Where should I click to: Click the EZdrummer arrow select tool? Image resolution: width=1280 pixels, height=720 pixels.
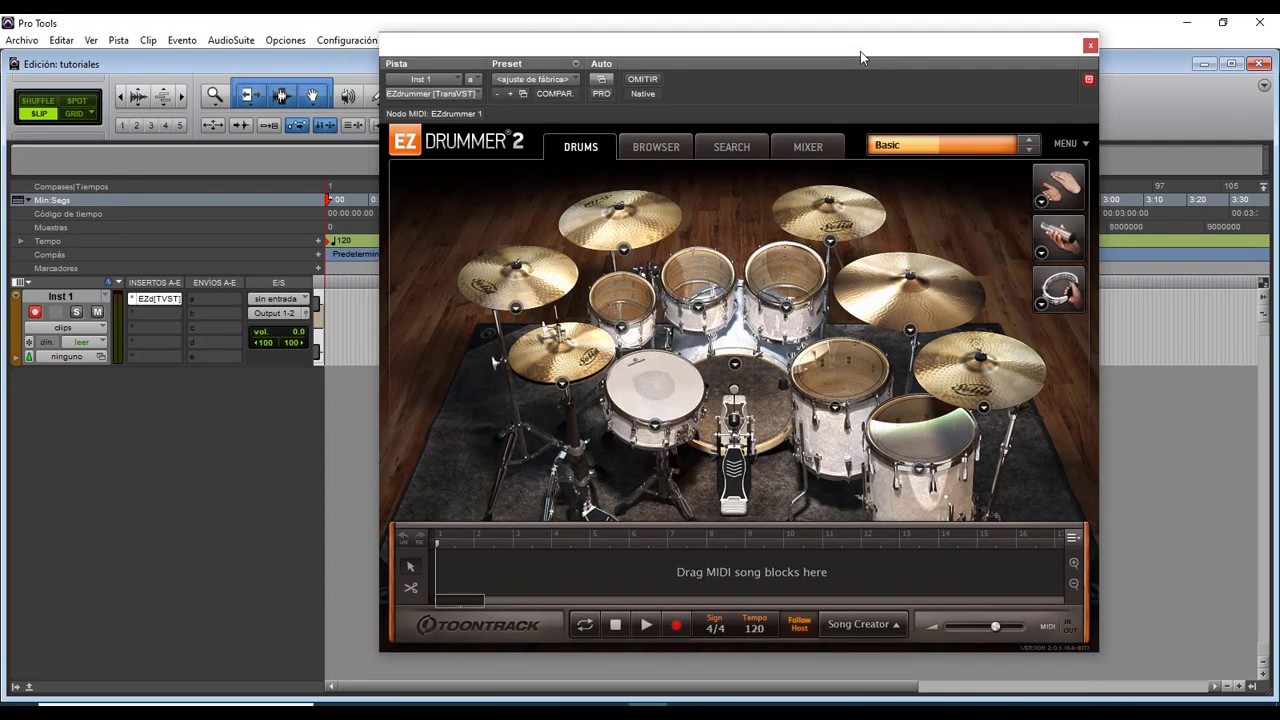pyautogui.click(x=410, y=566)
